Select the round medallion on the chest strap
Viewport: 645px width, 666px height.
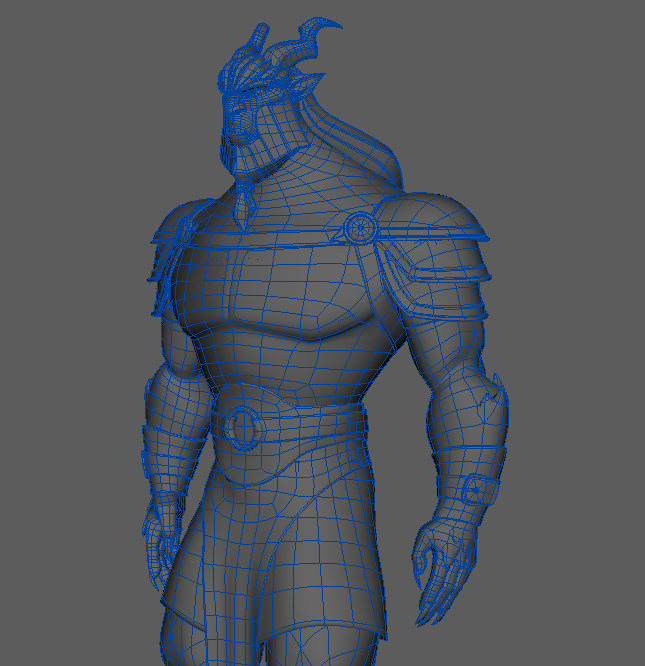pyautogui.click(x=358, y=228)
